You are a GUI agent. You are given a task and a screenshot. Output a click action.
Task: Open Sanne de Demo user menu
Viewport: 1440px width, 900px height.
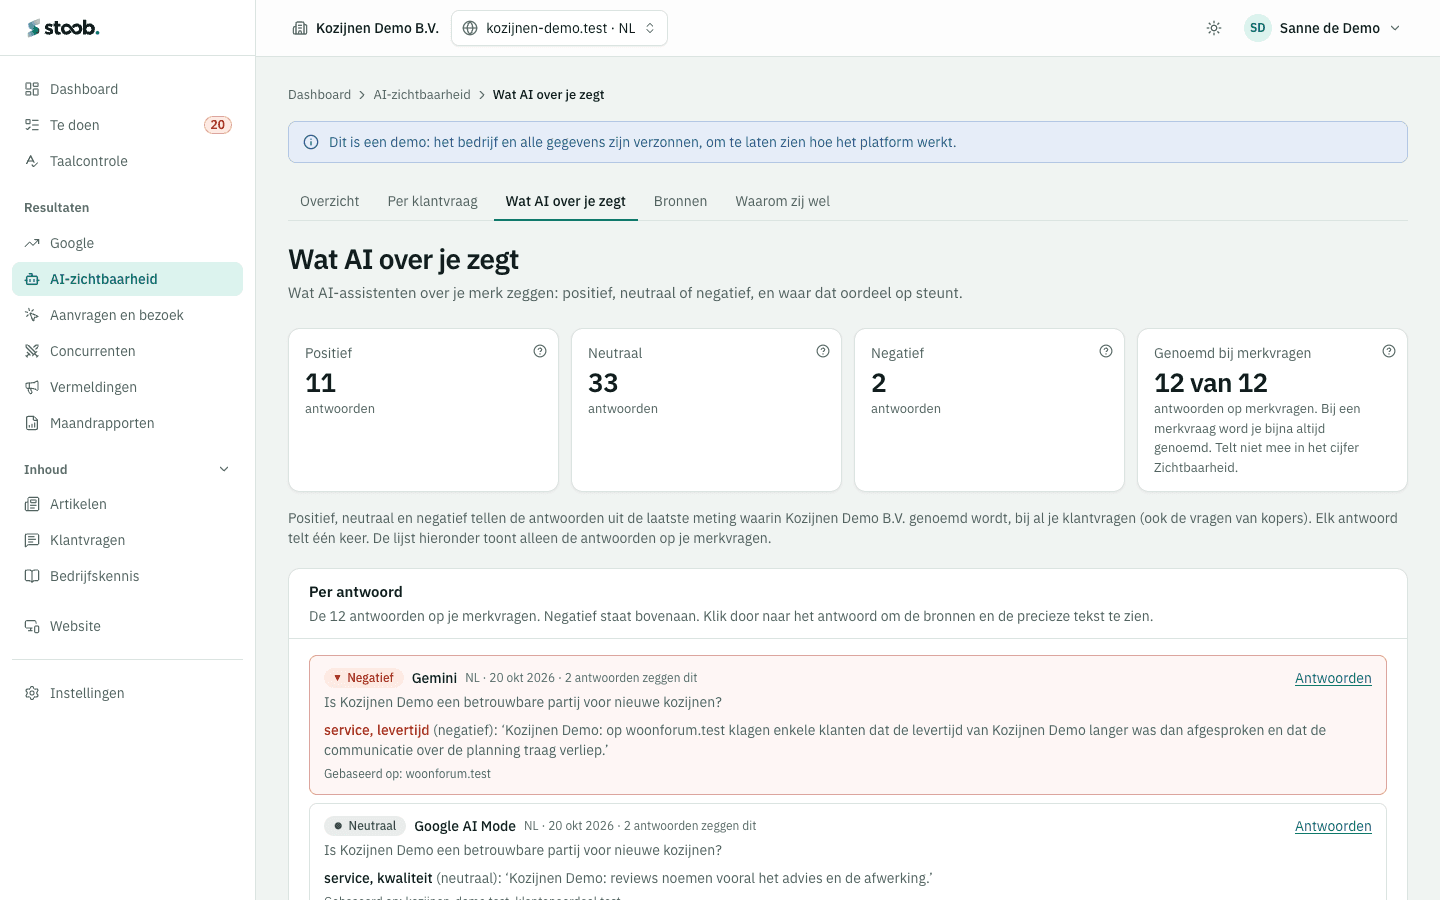tap(1322, 28)
